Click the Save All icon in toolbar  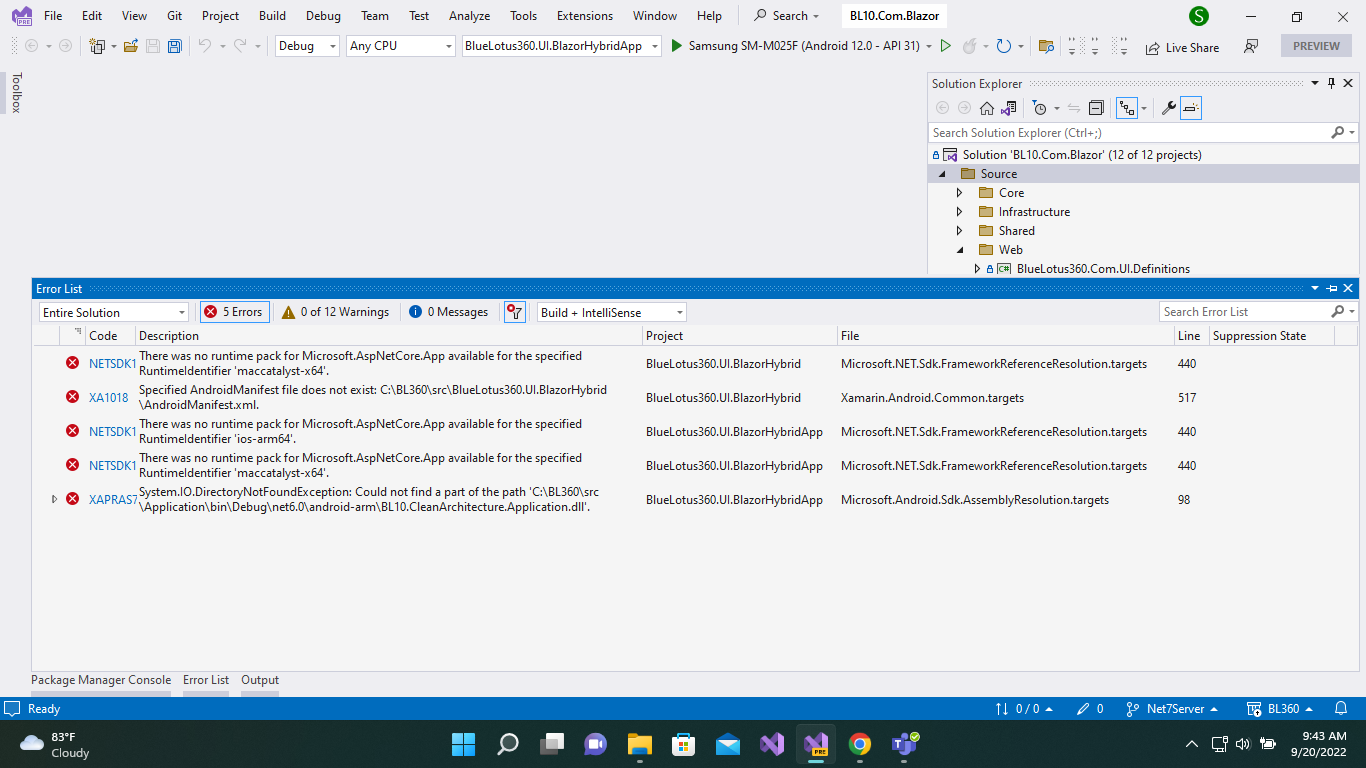tap(174, 46)
